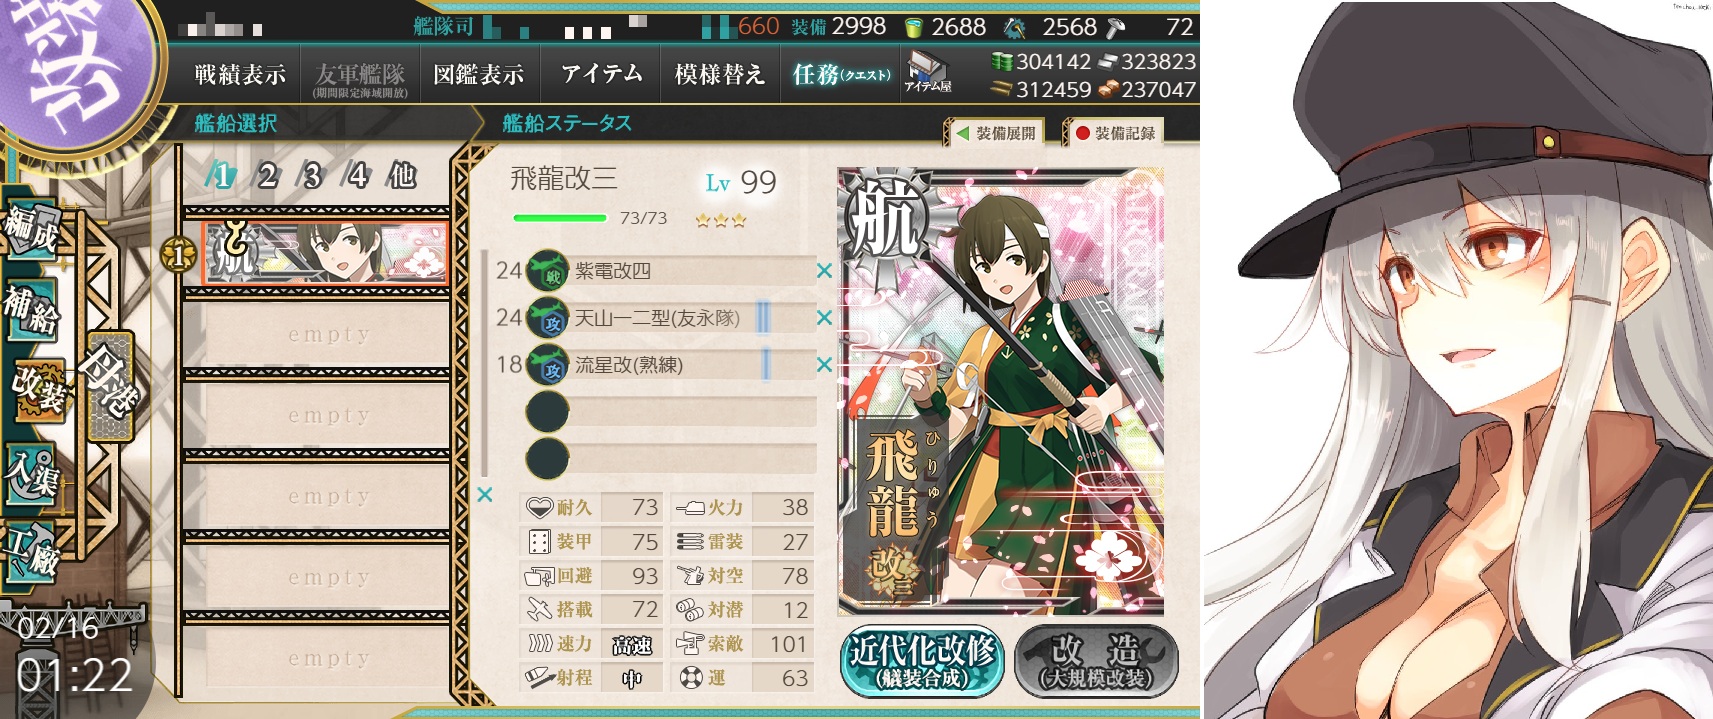The height and width of the screenshot is (719, 1713).
Task: Open the 入渠 docking side icon
Action: [32, 470]
